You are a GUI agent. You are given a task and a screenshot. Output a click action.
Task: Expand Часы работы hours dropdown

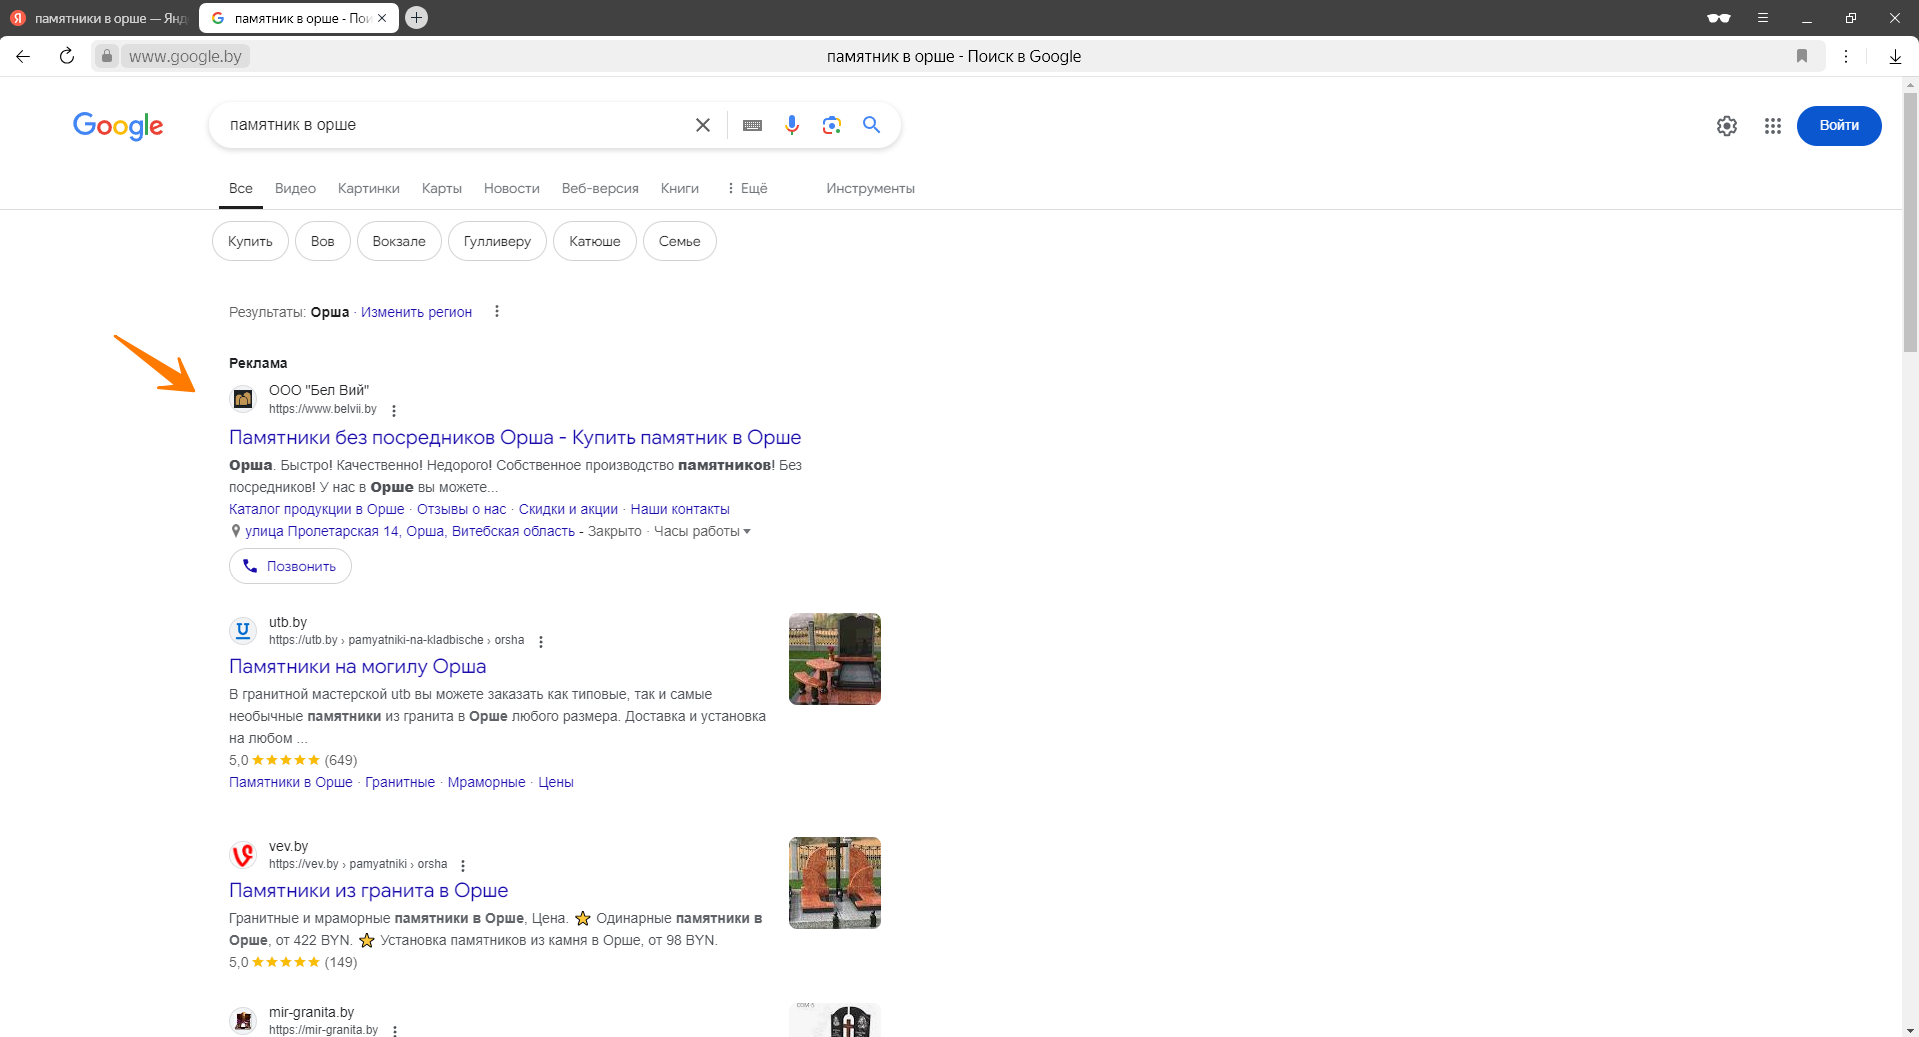coord(702,531)
